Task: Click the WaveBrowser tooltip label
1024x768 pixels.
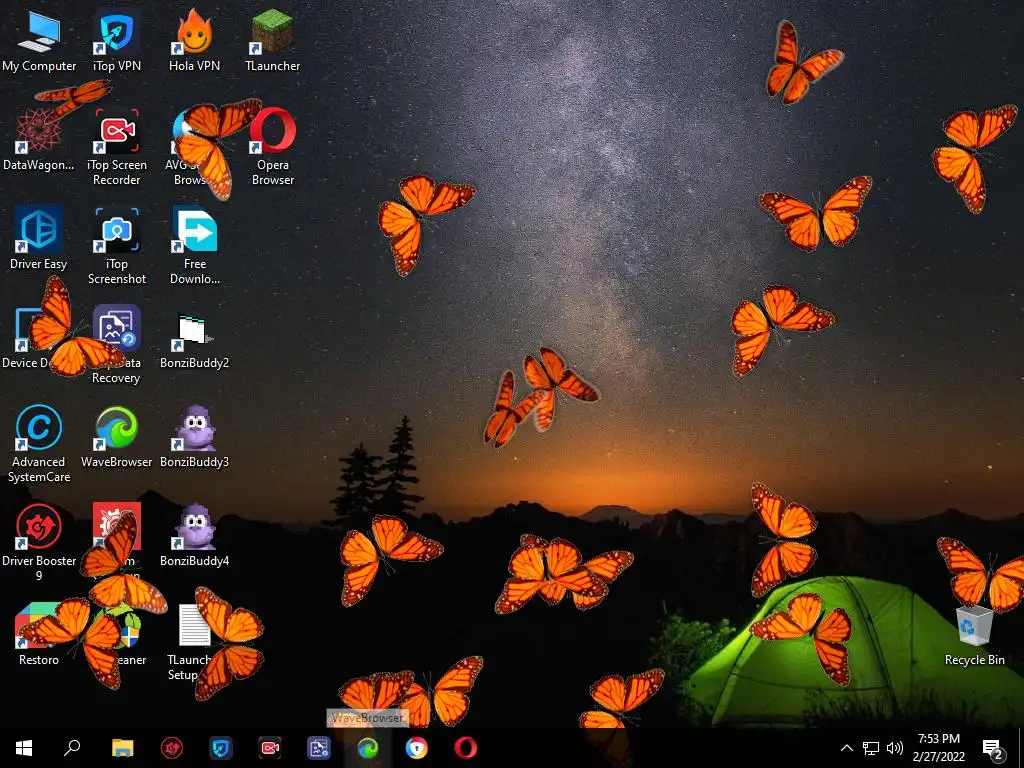Action: coord(368,718)
